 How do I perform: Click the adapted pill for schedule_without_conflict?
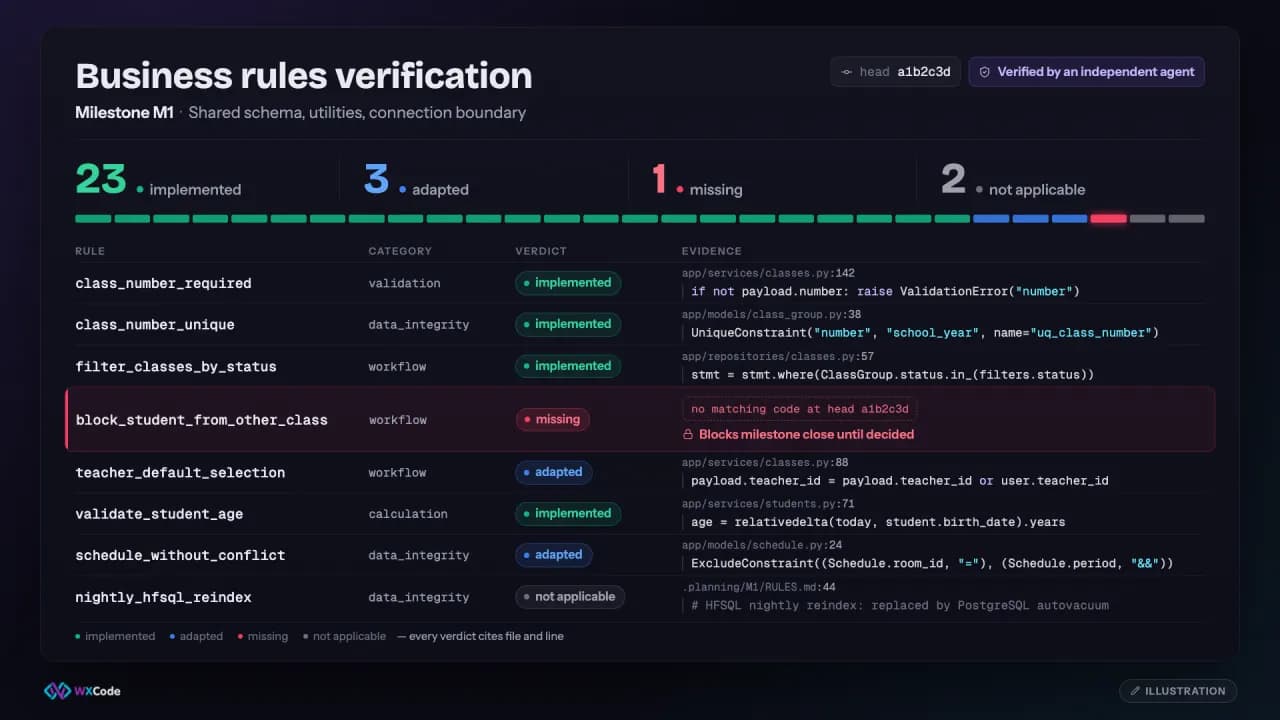(x=553, y=555)
